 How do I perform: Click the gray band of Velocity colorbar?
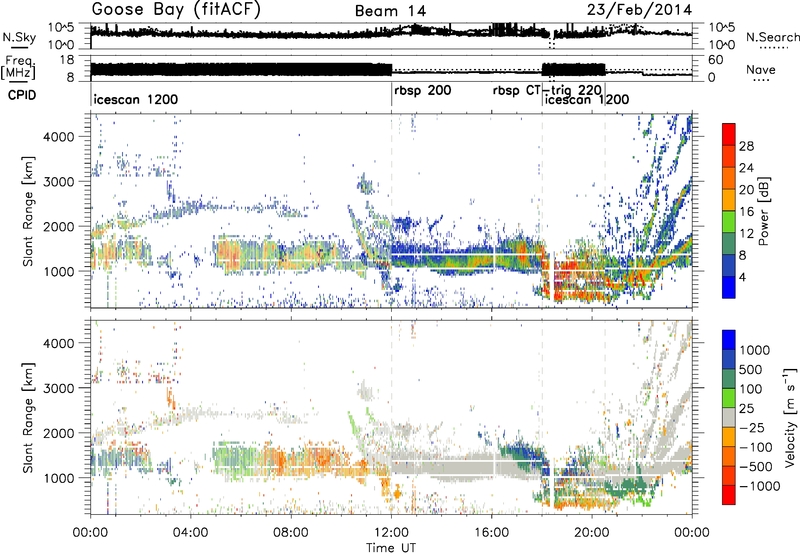[x=729, y=417]
